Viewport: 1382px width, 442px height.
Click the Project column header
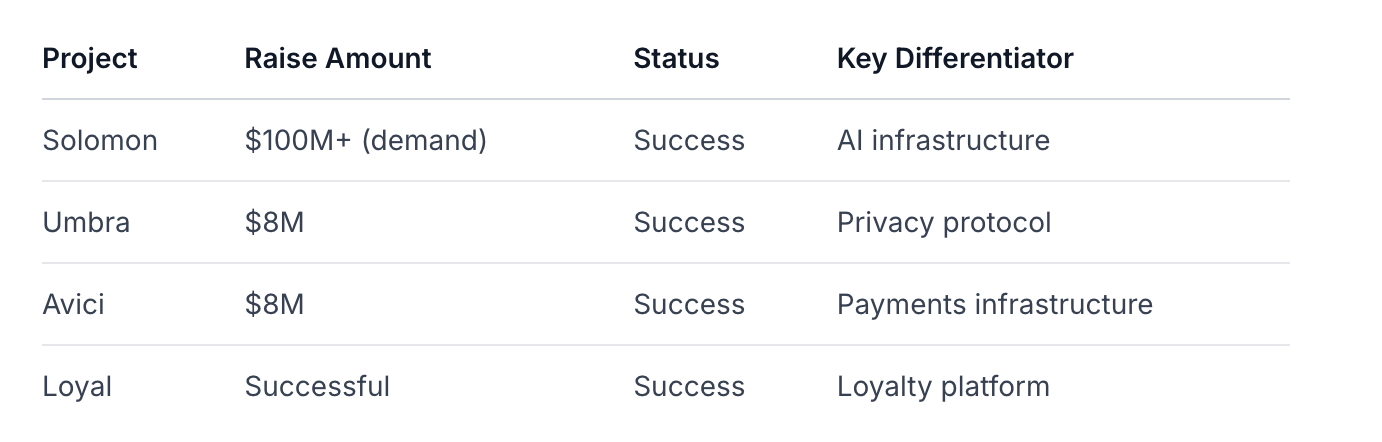coord(90,59)
